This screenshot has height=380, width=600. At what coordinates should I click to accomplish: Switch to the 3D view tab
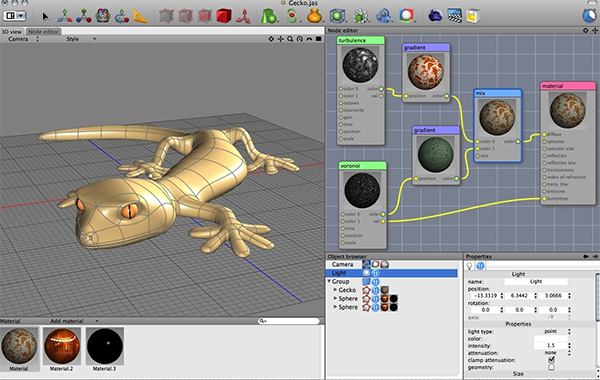pos(12,31)
